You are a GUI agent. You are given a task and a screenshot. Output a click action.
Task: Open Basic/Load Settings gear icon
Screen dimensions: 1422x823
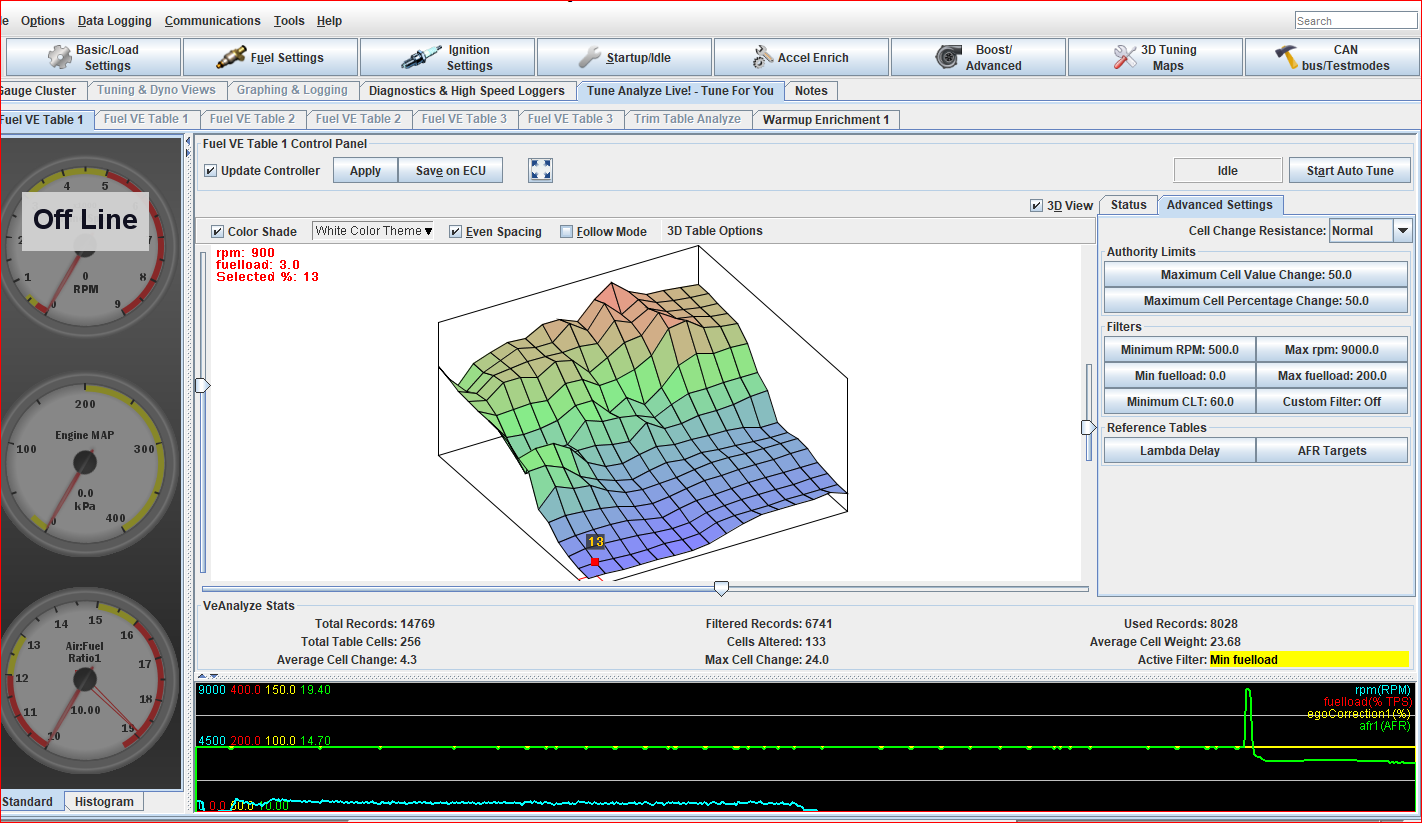coord(60,57)
